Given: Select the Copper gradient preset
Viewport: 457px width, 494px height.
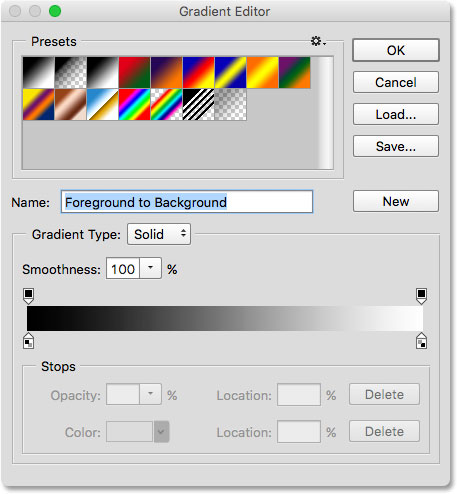Looking at the screenshot, I should 71,104.
